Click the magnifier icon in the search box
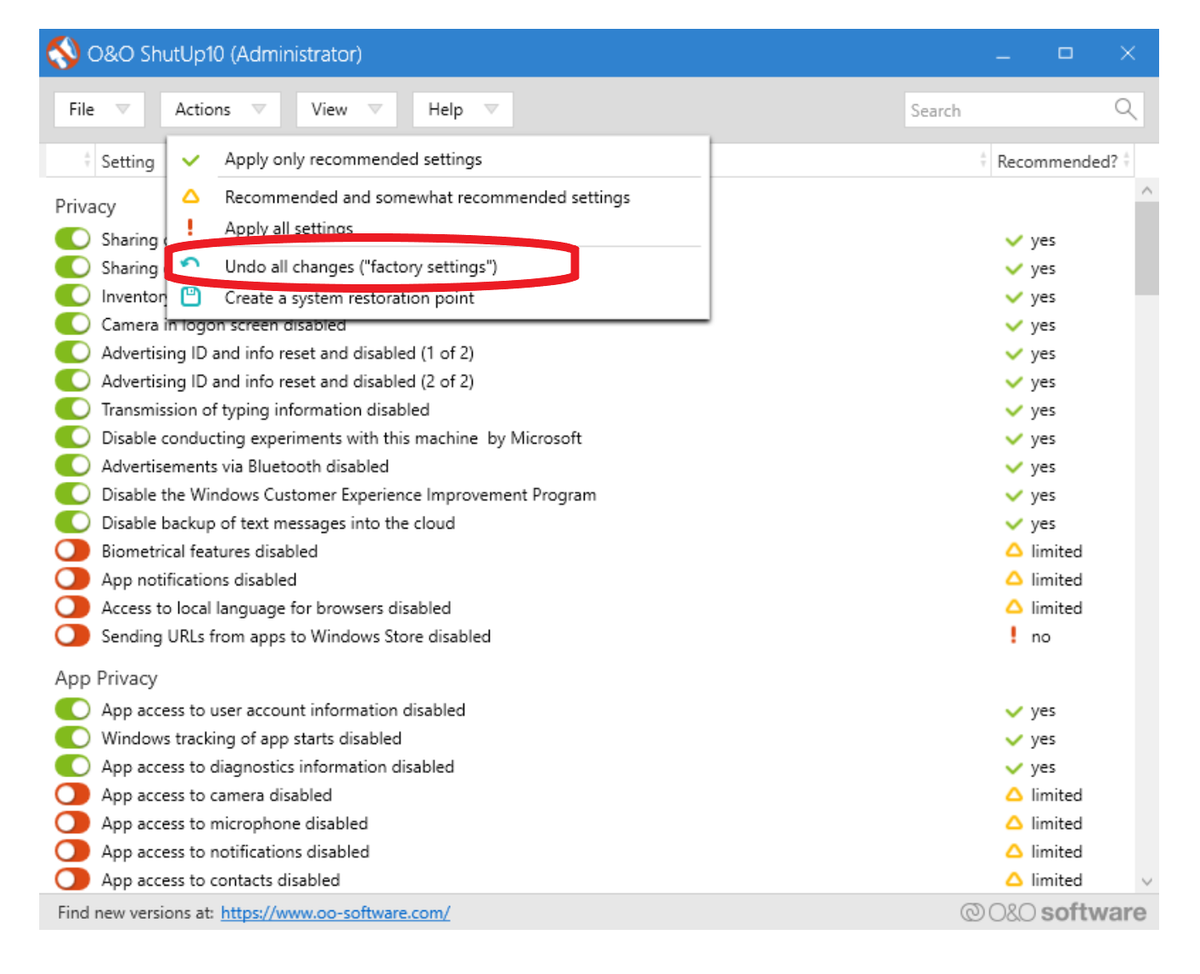The image size is (1200, 974). point(1125,110)
